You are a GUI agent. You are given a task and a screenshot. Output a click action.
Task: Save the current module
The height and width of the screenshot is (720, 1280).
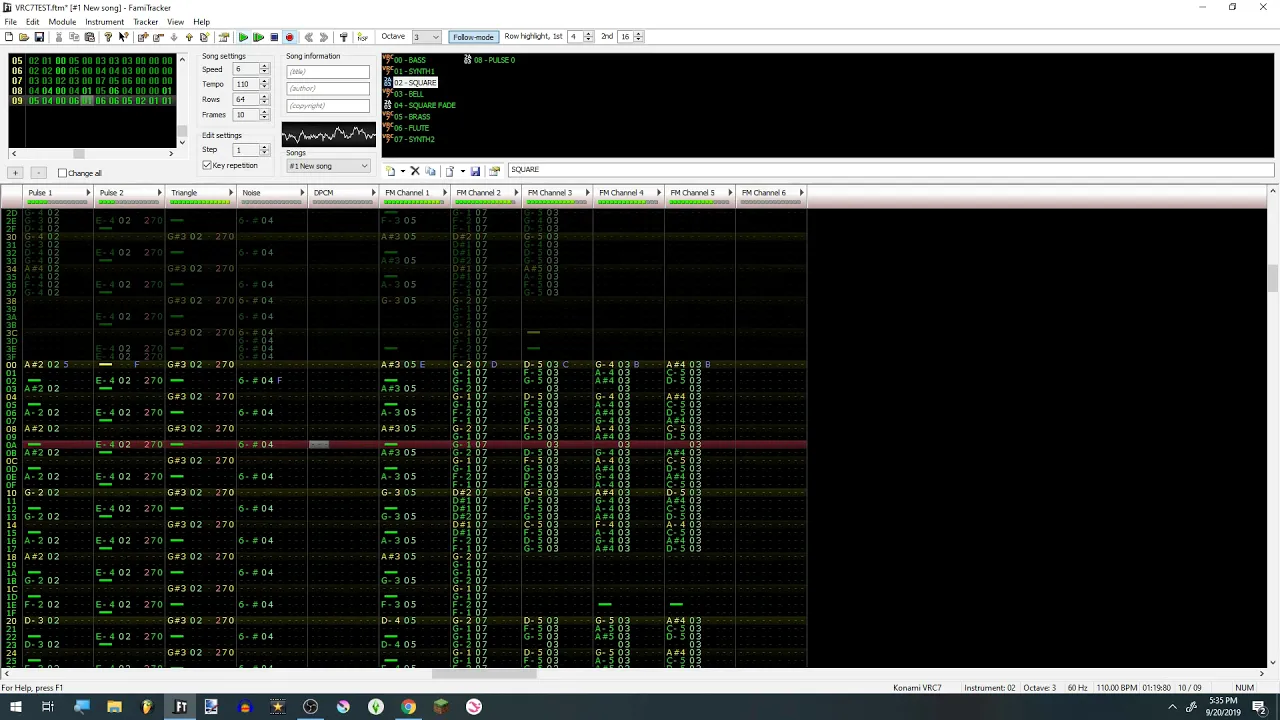[x=39, y=37]
